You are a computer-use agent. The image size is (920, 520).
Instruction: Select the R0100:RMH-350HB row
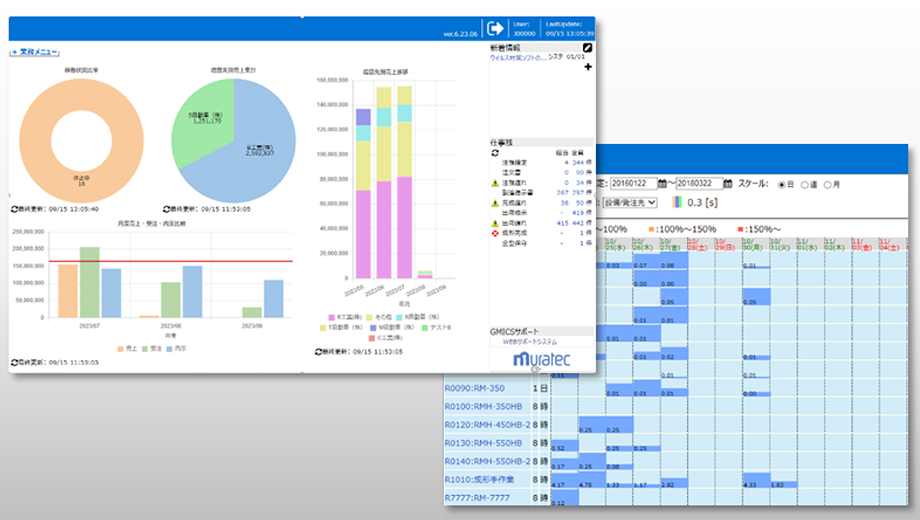point(484,407)
